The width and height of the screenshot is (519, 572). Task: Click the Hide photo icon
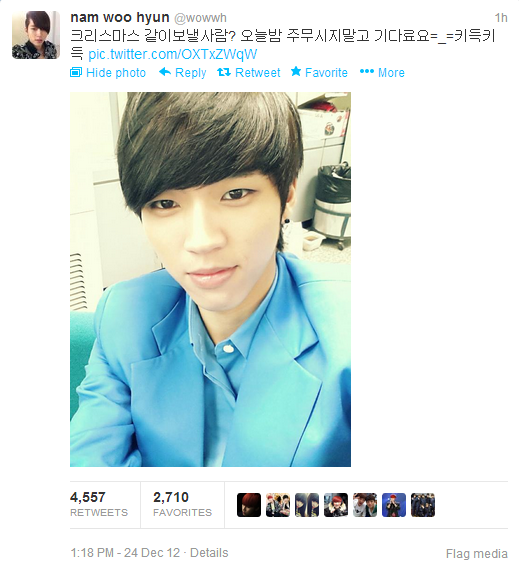coord(76,72)
